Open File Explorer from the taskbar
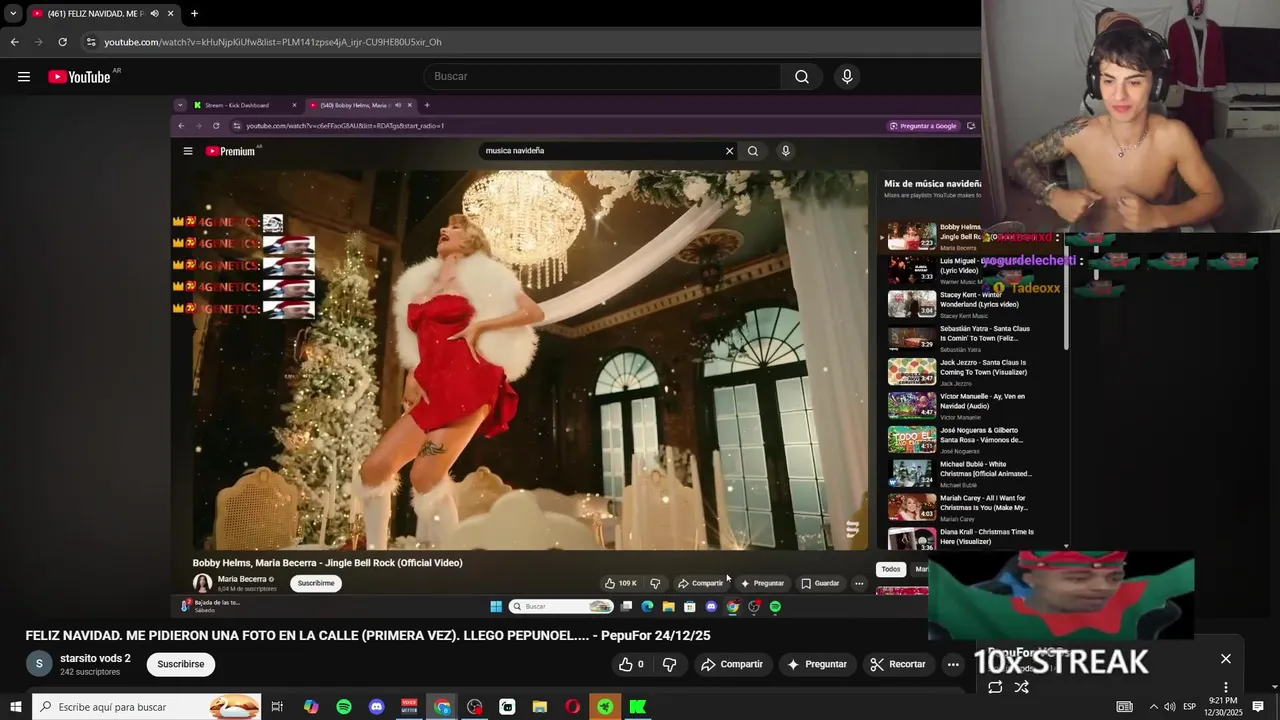1280x720 pixels. [x=540, y=707]
